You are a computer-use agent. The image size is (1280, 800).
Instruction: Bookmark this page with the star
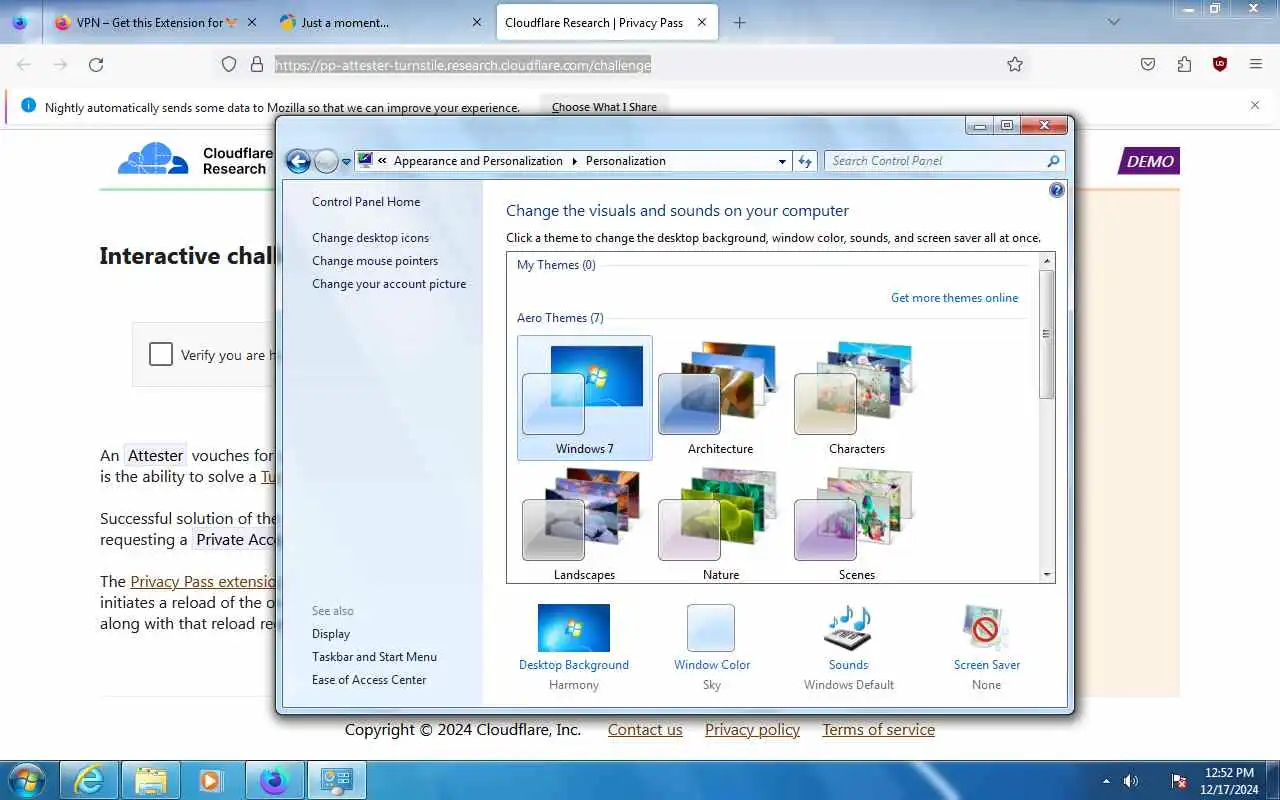click(1015, 64)
